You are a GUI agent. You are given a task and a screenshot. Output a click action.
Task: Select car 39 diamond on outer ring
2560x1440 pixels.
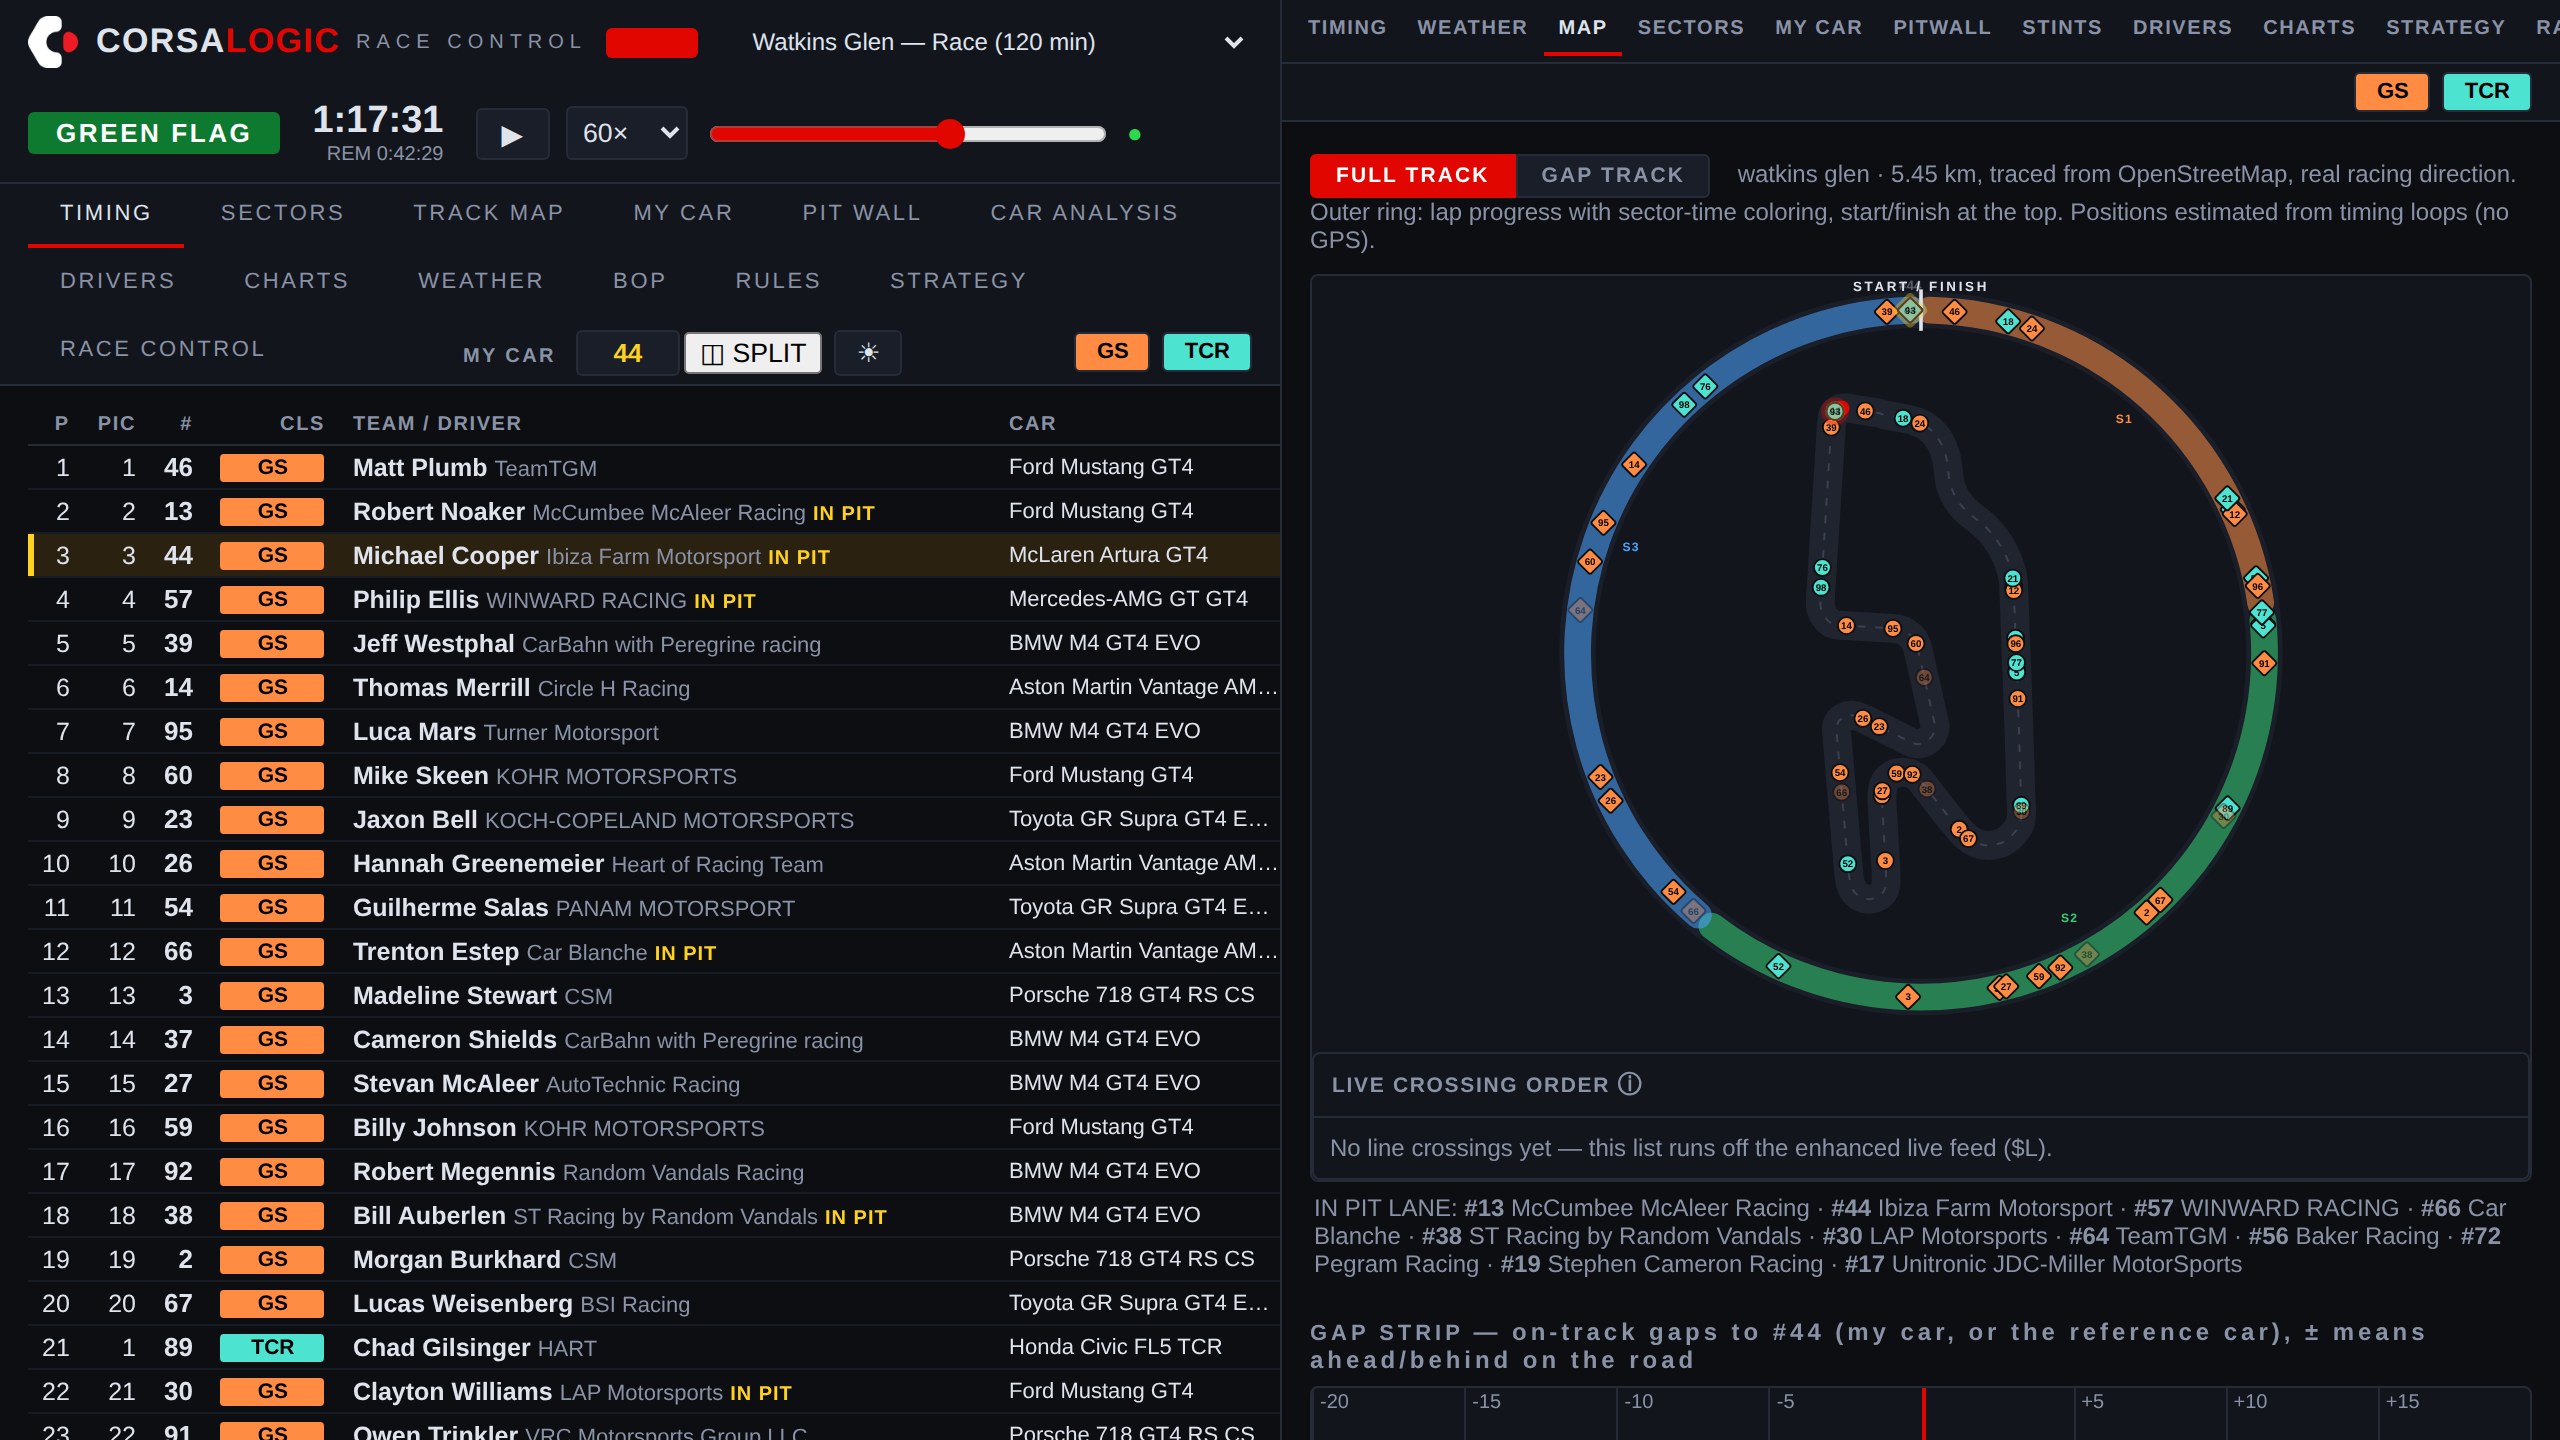tap(1886, 312)
